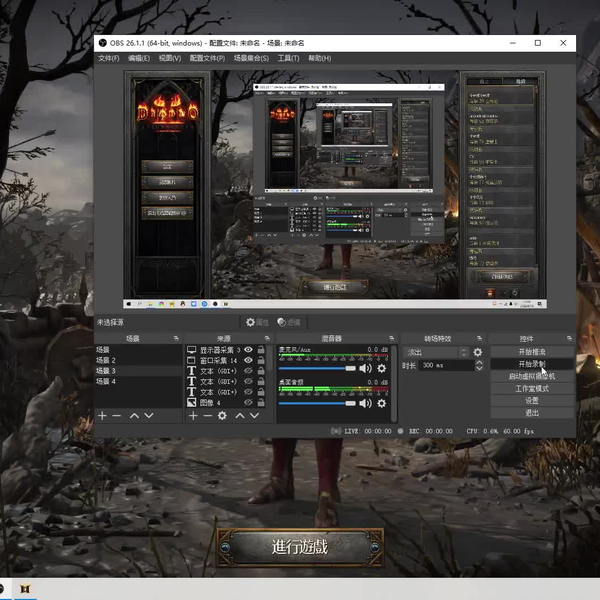Open 设置 in the controls dock
Viewport: 600px width, 600px height.
coord(532,401)
